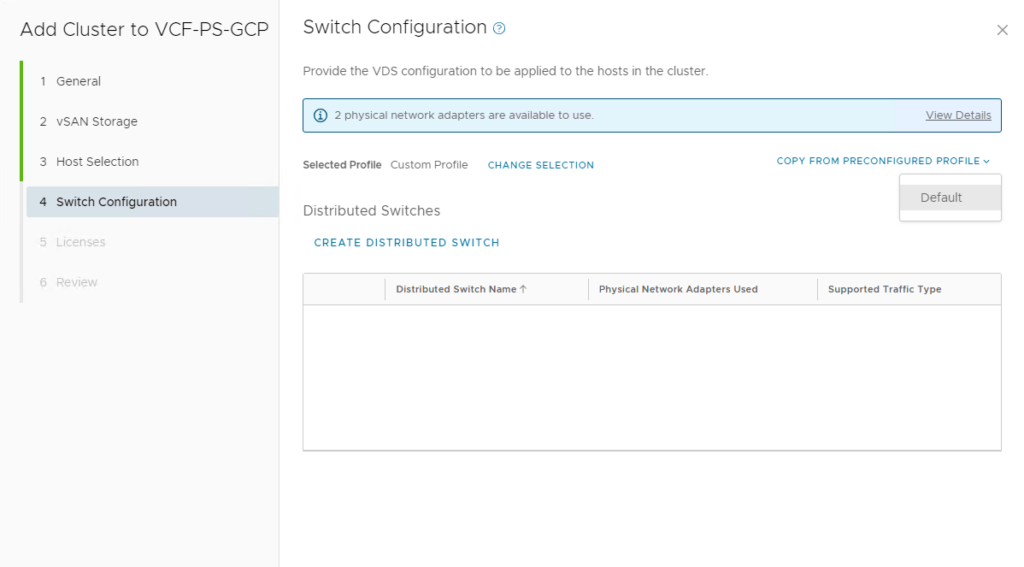Viewport: 1024px width, 567px height.
Task: Expand Copy From Preconfigured Profile dropdown
Action: click(882, 161)
